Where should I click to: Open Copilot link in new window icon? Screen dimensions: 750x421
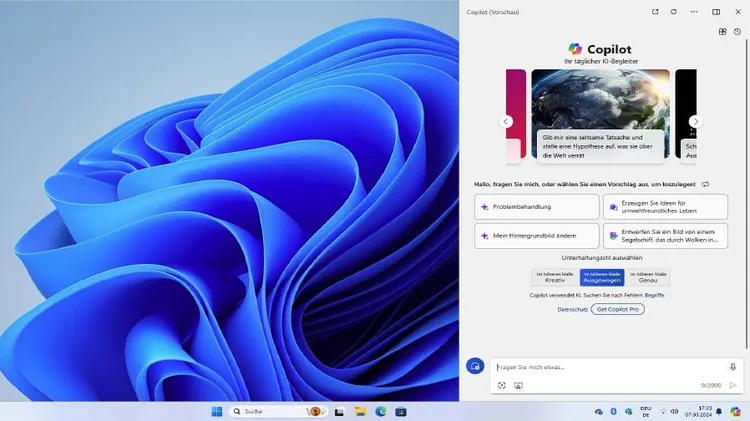point(655,11)
